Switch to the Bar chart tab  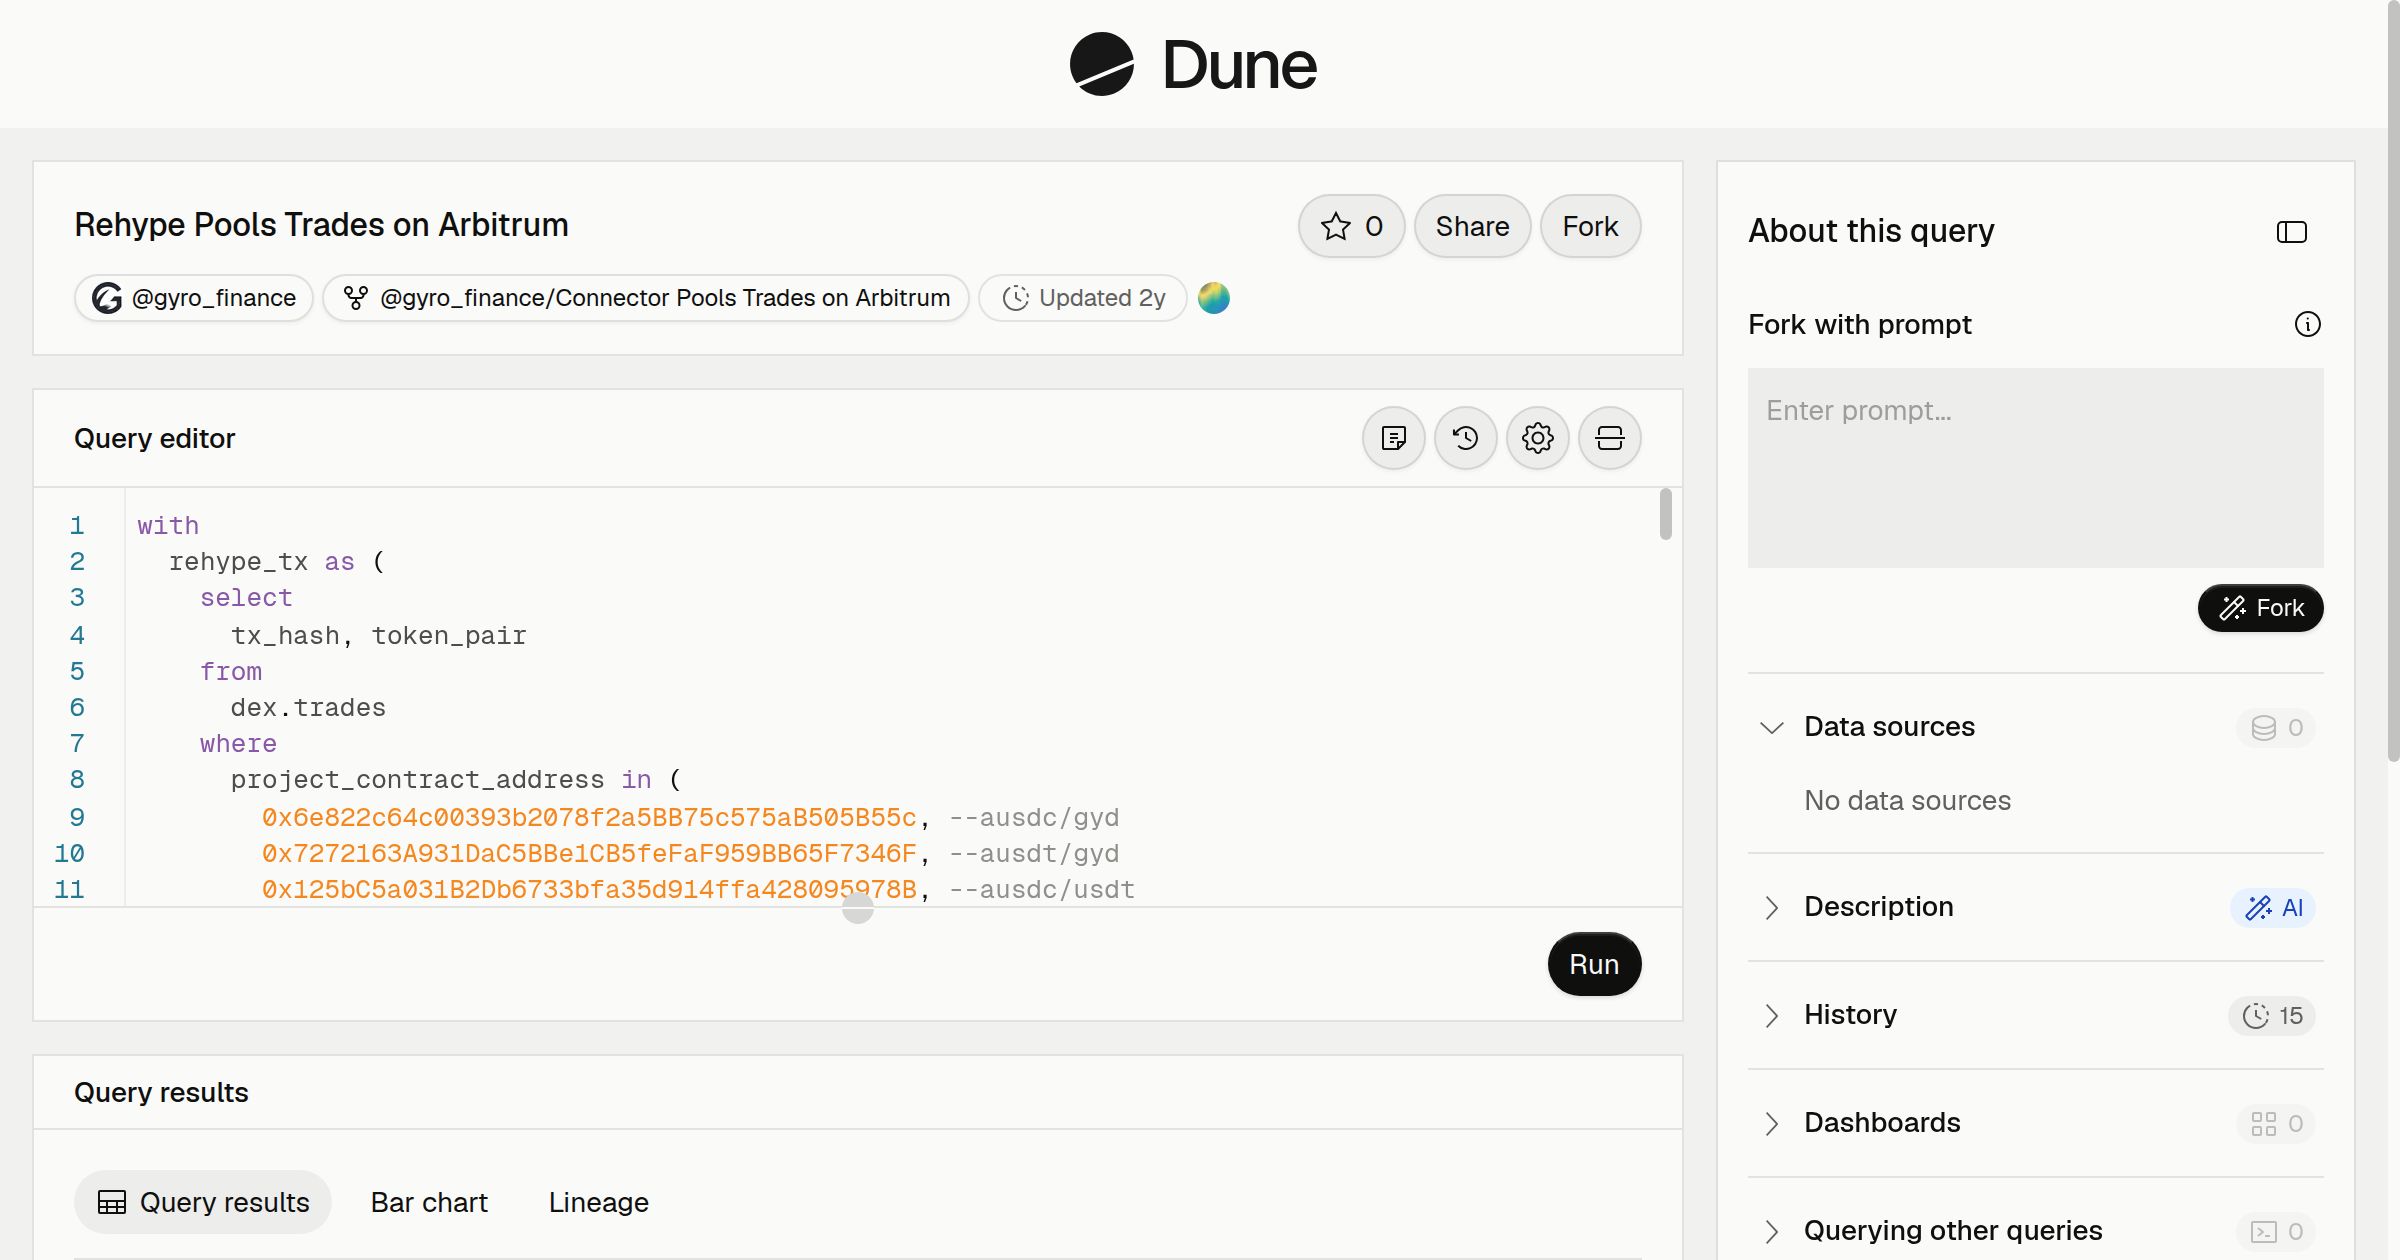point(429,1202)
